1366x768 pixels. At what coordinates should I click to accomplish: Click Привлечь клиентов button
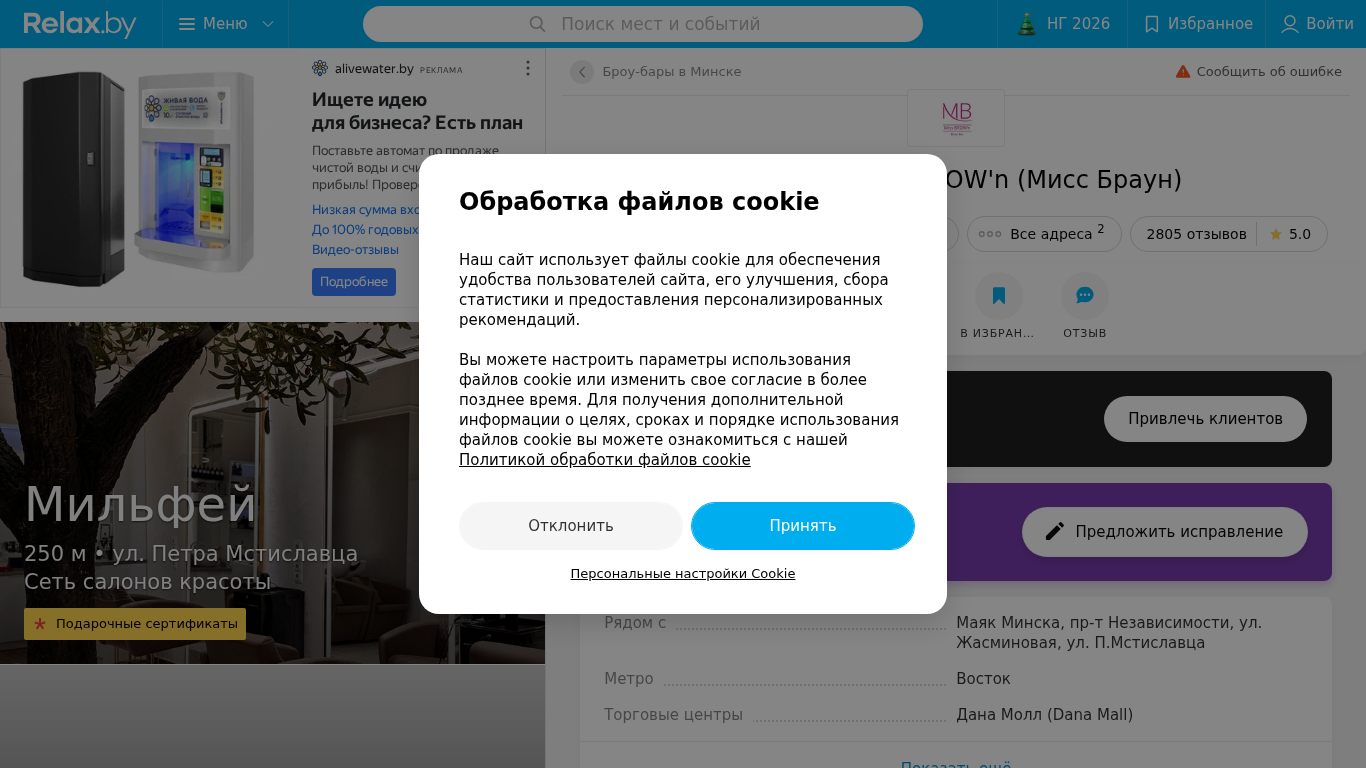[1205, 419]
